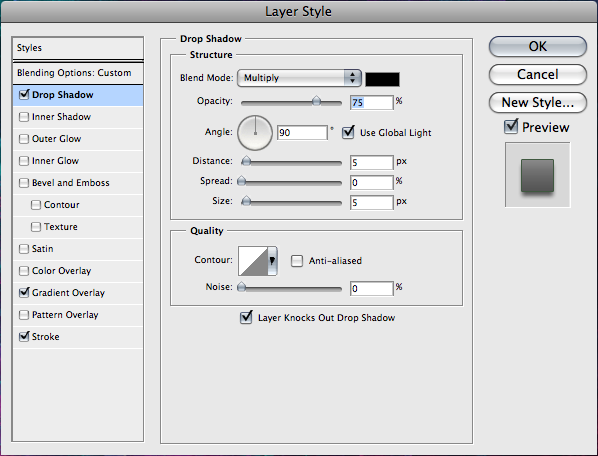This screenshot has width=598, height=456.
Task: Uncheck the Gradient Overlay checkbox
Action: coord(24,293)
